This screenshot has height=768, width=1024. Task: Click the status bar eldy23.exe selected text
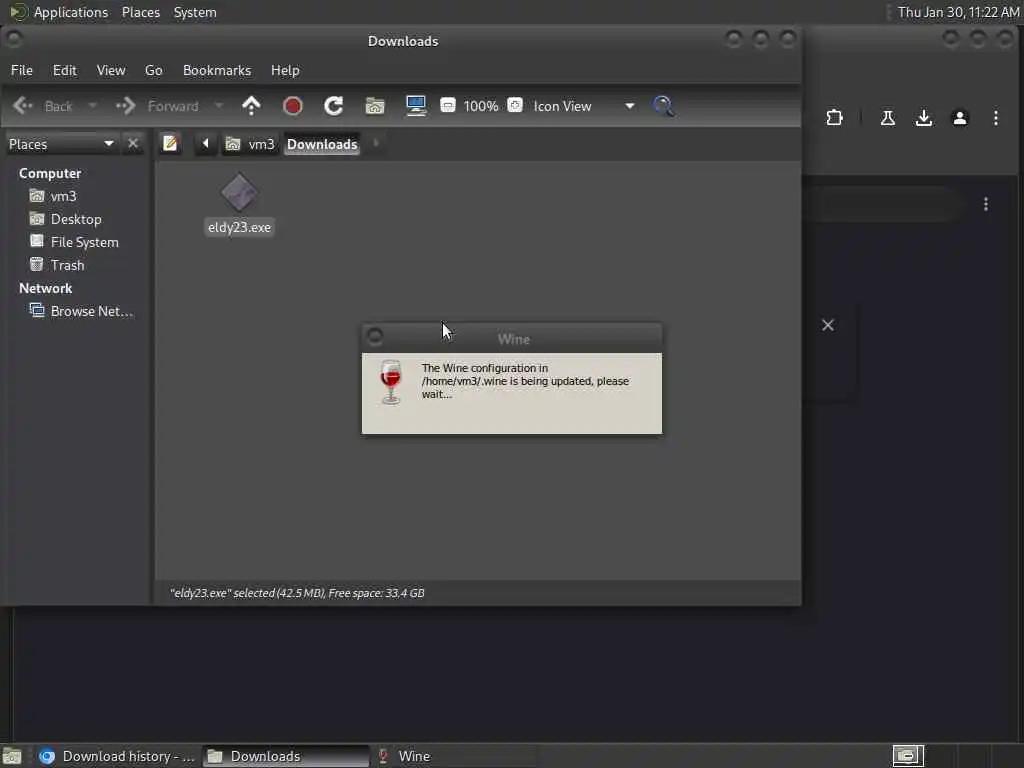click(297, 593)
